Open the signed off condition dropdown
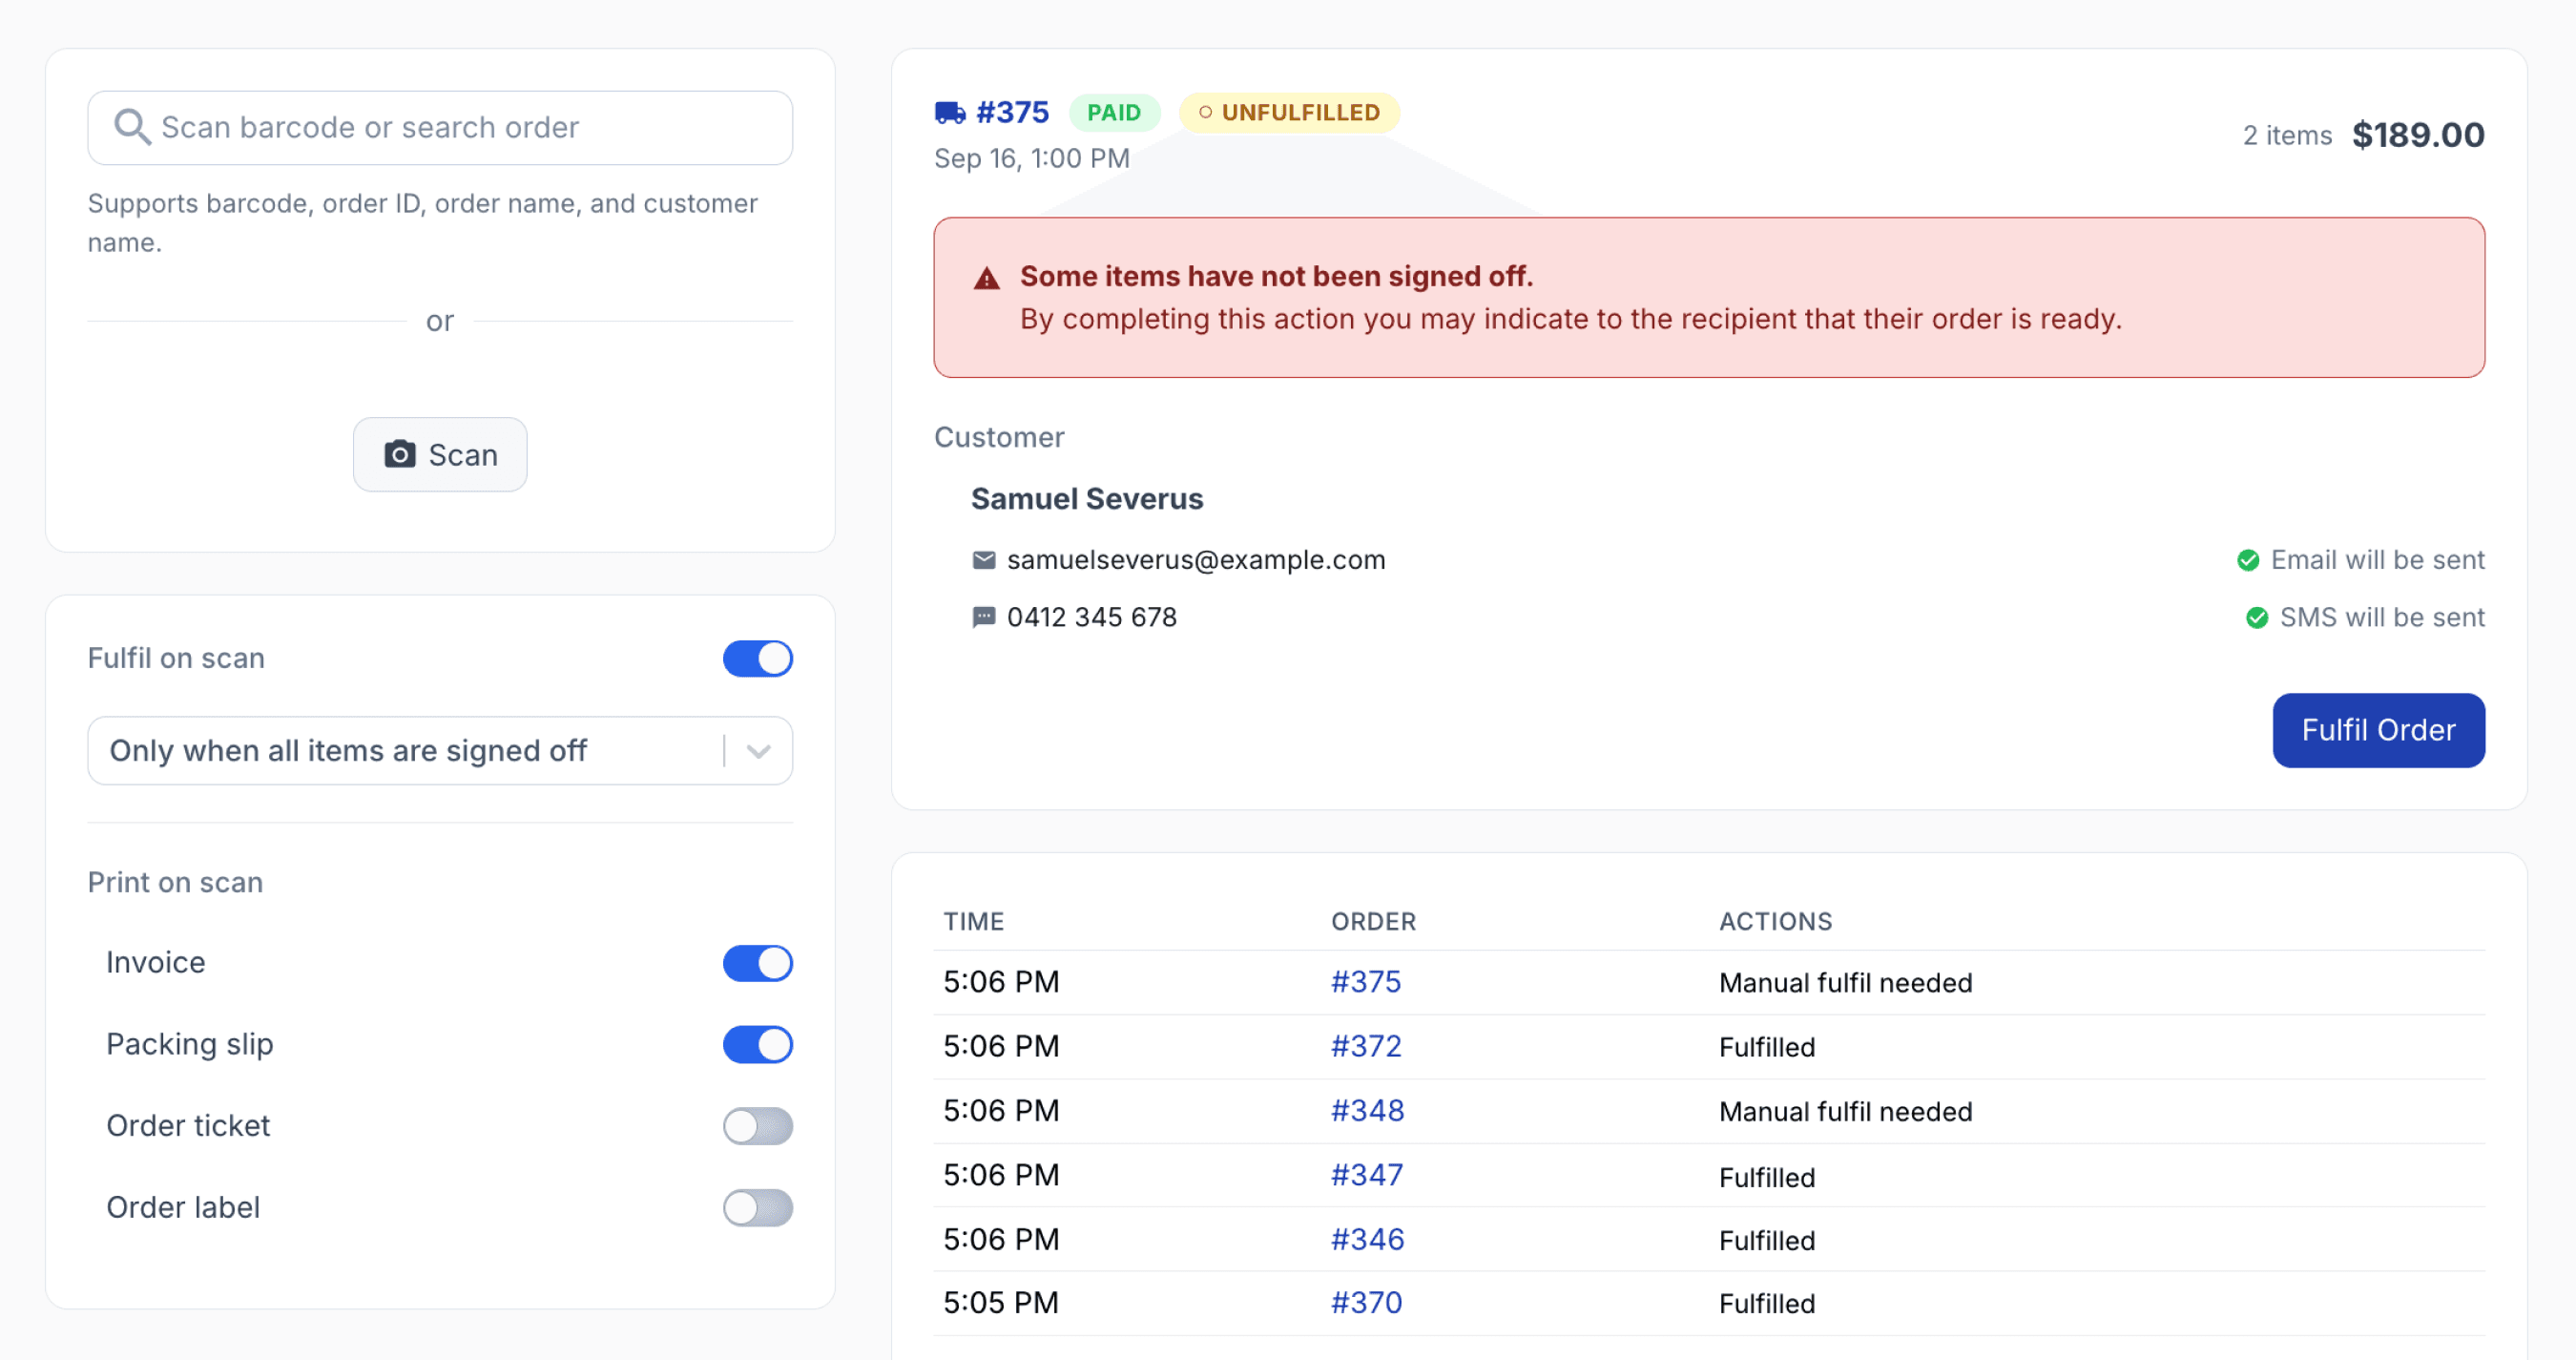The width and height of the screenshot is (2576, 1360). click(440, 751)
